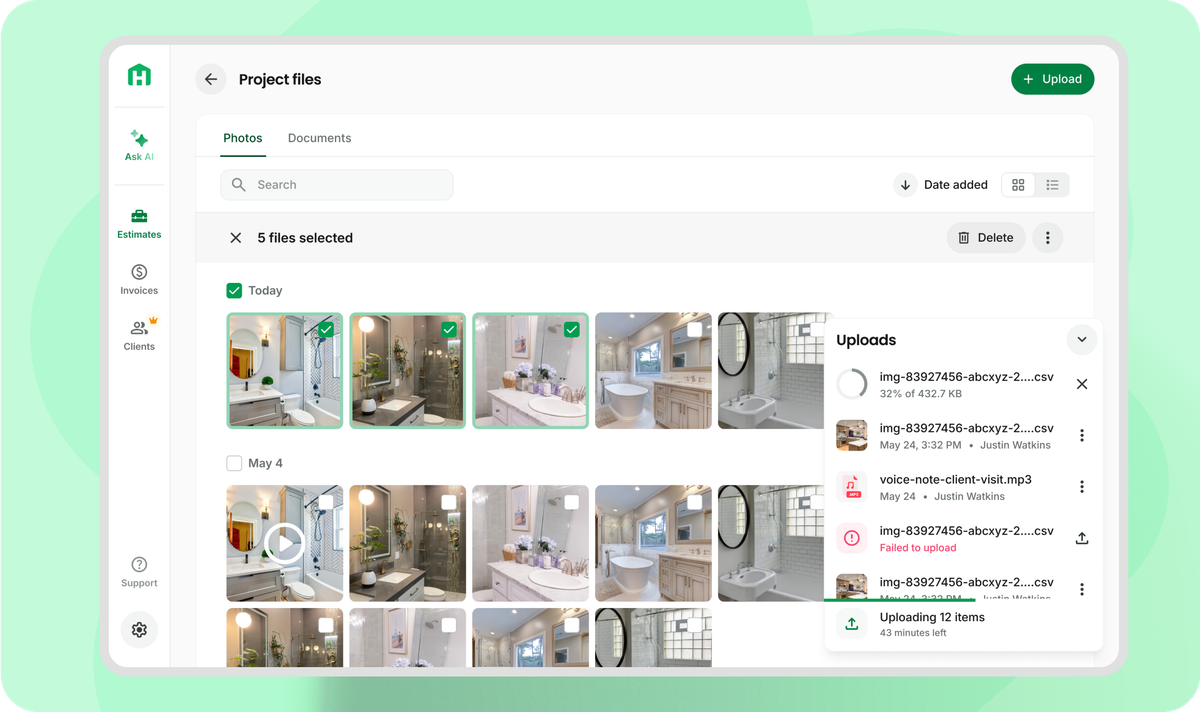Switch to grid view
This screenshot has width=1200, height=712.
1018,185
